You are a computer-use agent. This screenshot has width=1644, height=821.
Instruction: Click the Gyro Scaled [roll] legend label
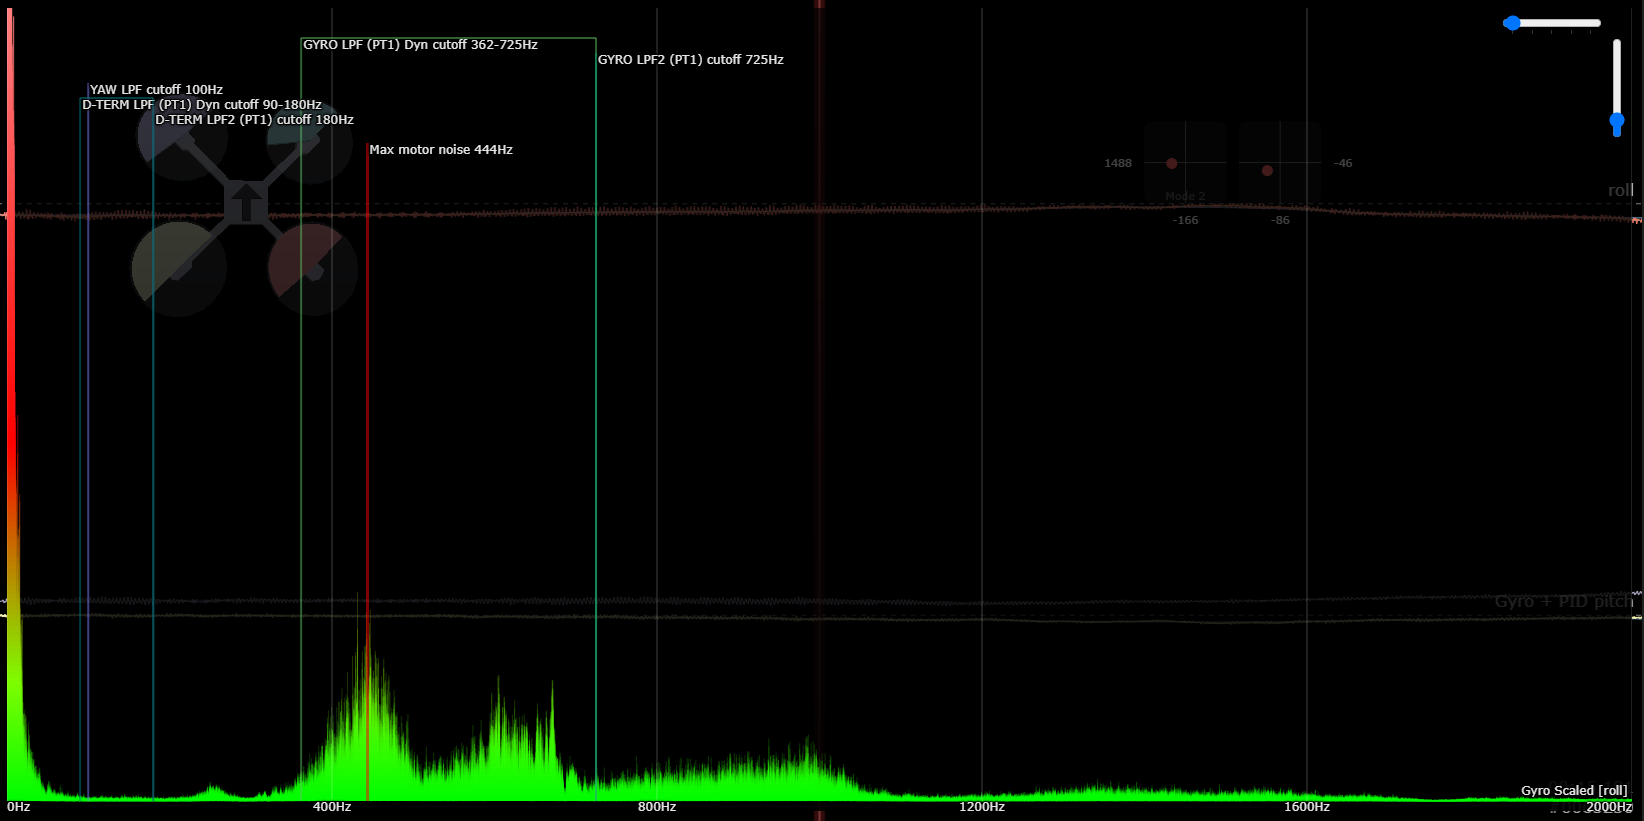pos(1574,791)
